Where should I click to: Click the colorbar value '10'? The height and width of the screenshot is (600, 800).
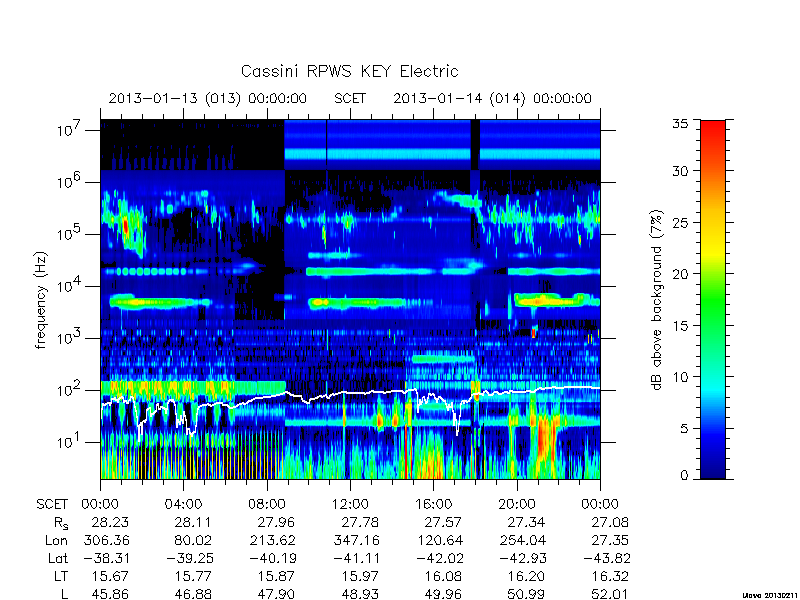click(x=680, y=377)
